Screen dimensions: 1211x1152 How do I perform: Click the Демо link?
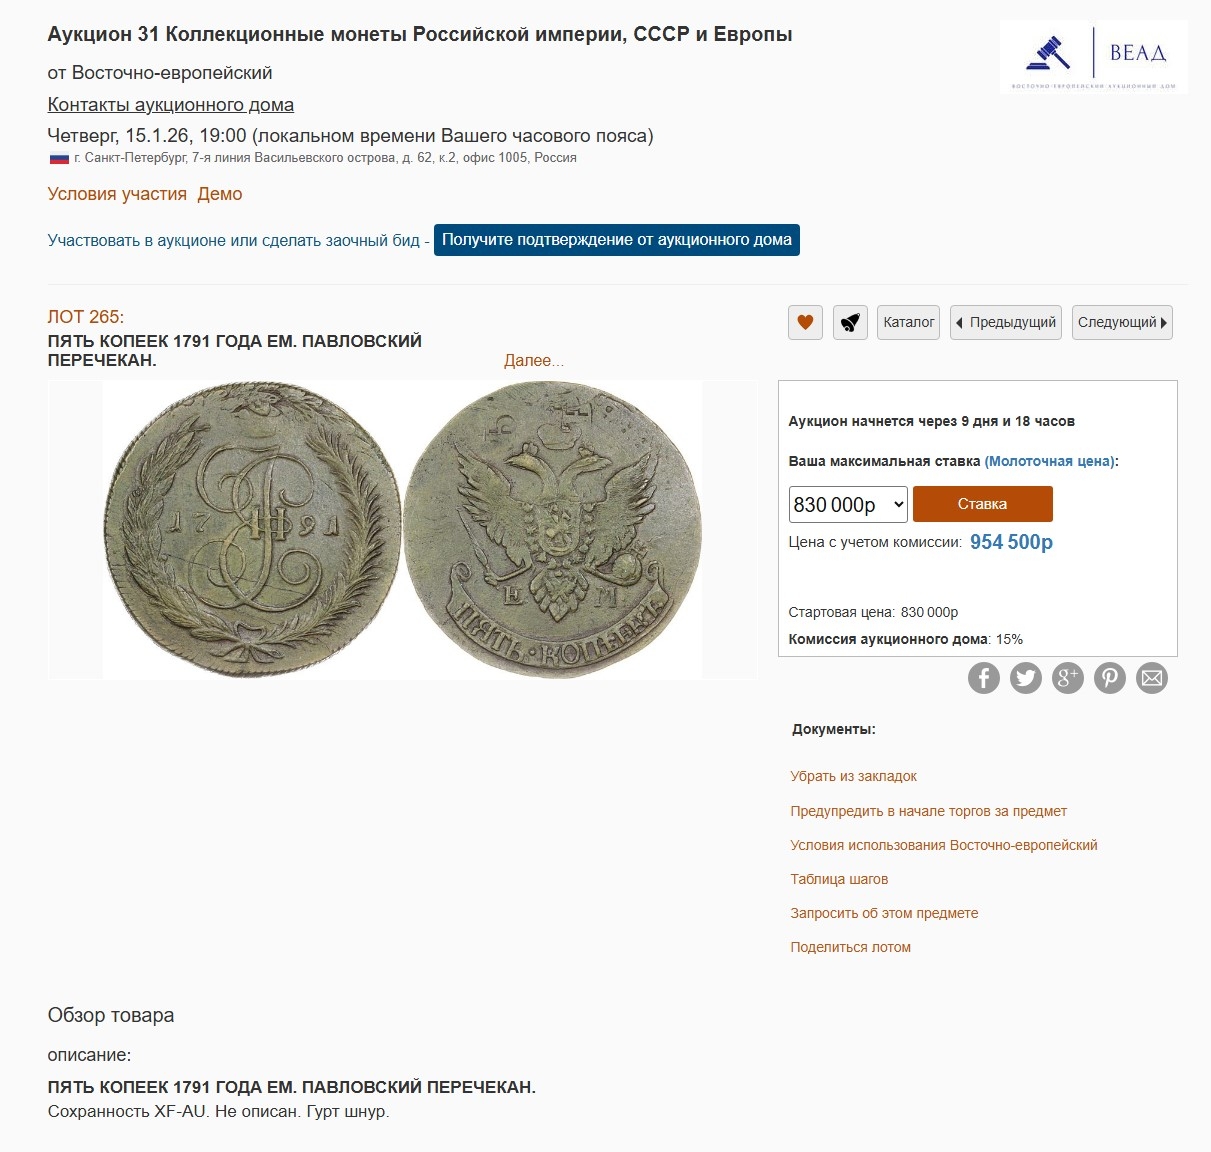[x=220, y=194]
